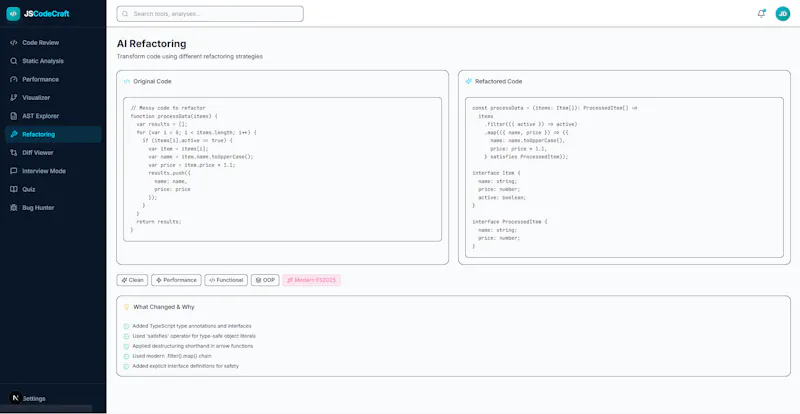Click the line return results; in original code
The height and width of the screenshot is (414, 800).
(159, 222)
